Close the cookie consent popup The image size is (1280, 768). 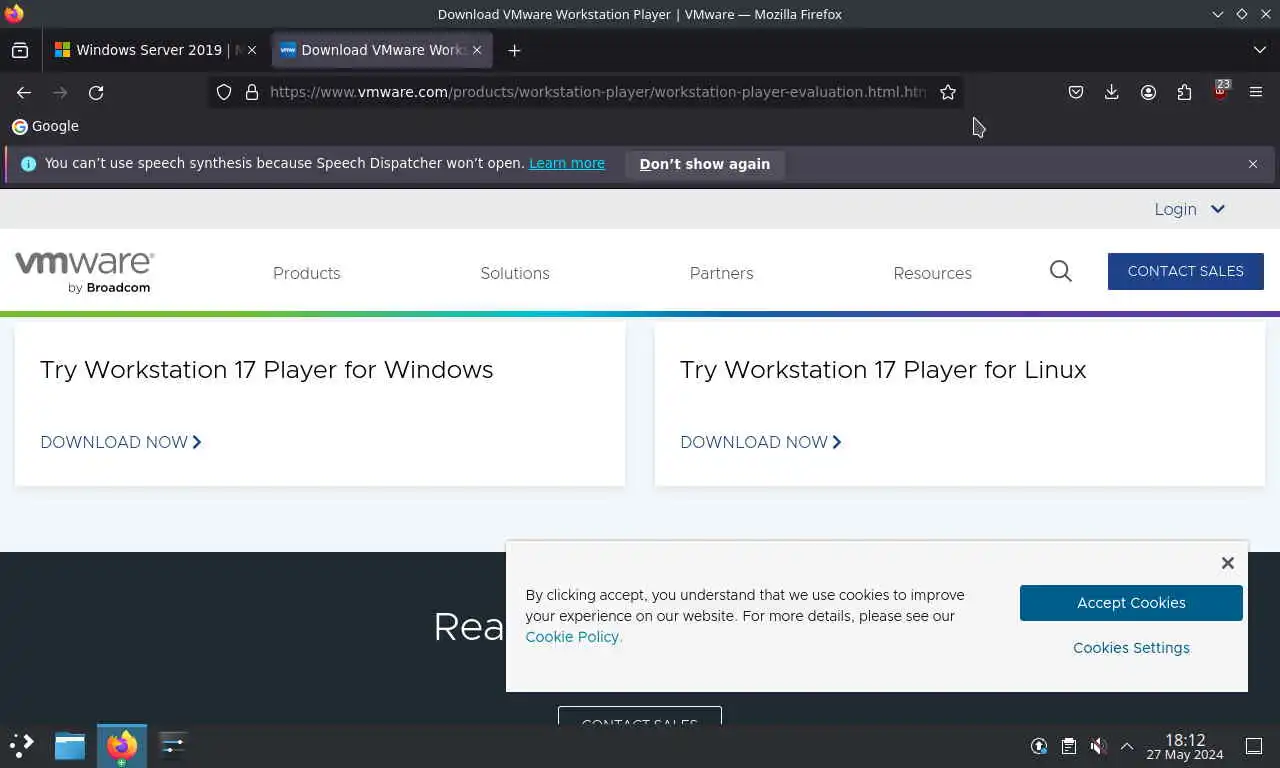(x=1228, y=563)
